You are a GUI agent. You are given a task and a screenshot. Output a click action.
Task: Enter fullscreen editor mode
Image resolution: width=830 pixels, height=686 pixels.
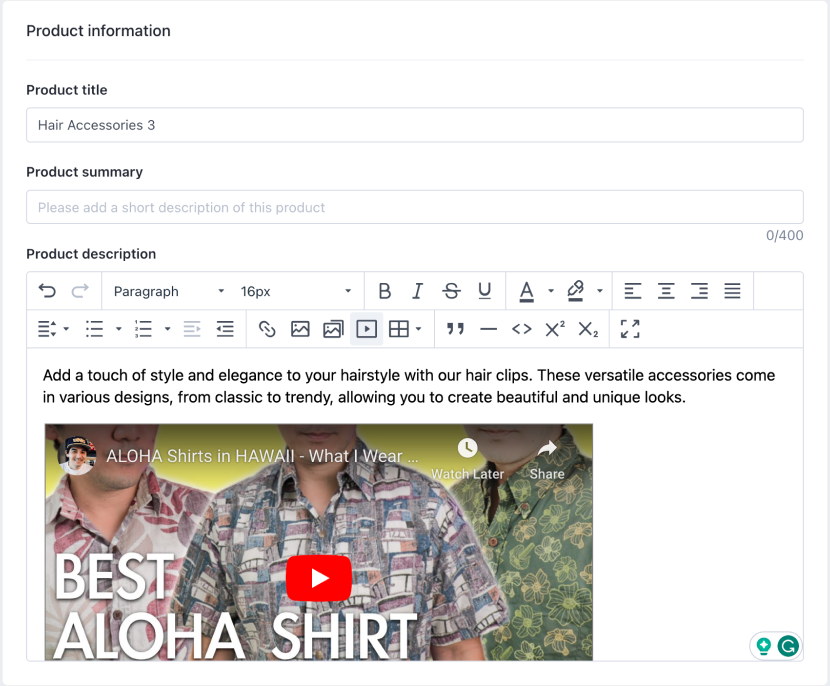[630, 329]
